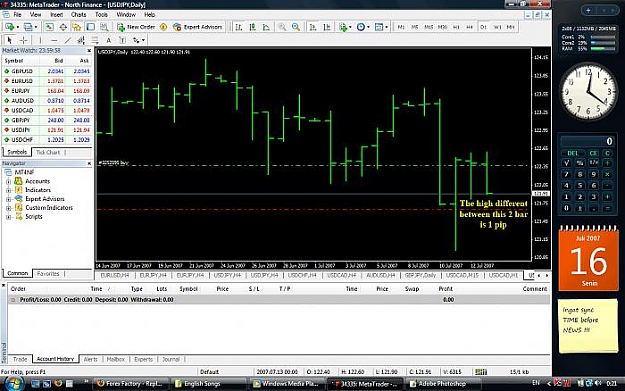Screen dimensions: 625x391
Task: Click calculator gadget 7 key
Action: tap(566, 174)
